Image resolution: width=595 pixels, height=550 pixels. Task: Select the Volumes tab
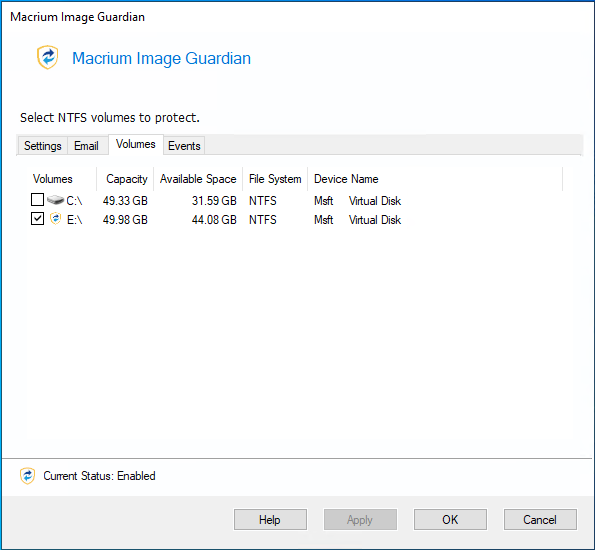click(135, 144)
